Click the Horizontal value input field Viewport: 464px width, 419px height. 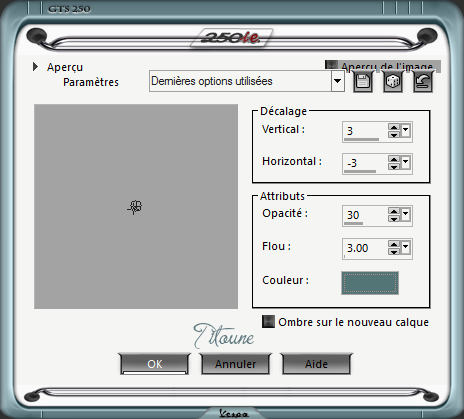click(365, 164)
